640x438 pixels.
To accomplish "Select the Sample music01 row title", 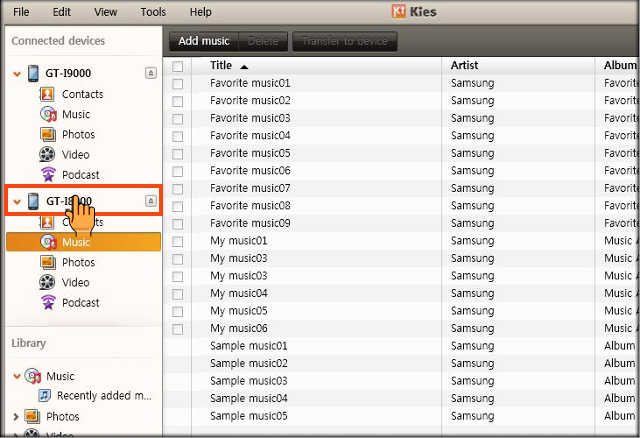I will 249,346.
